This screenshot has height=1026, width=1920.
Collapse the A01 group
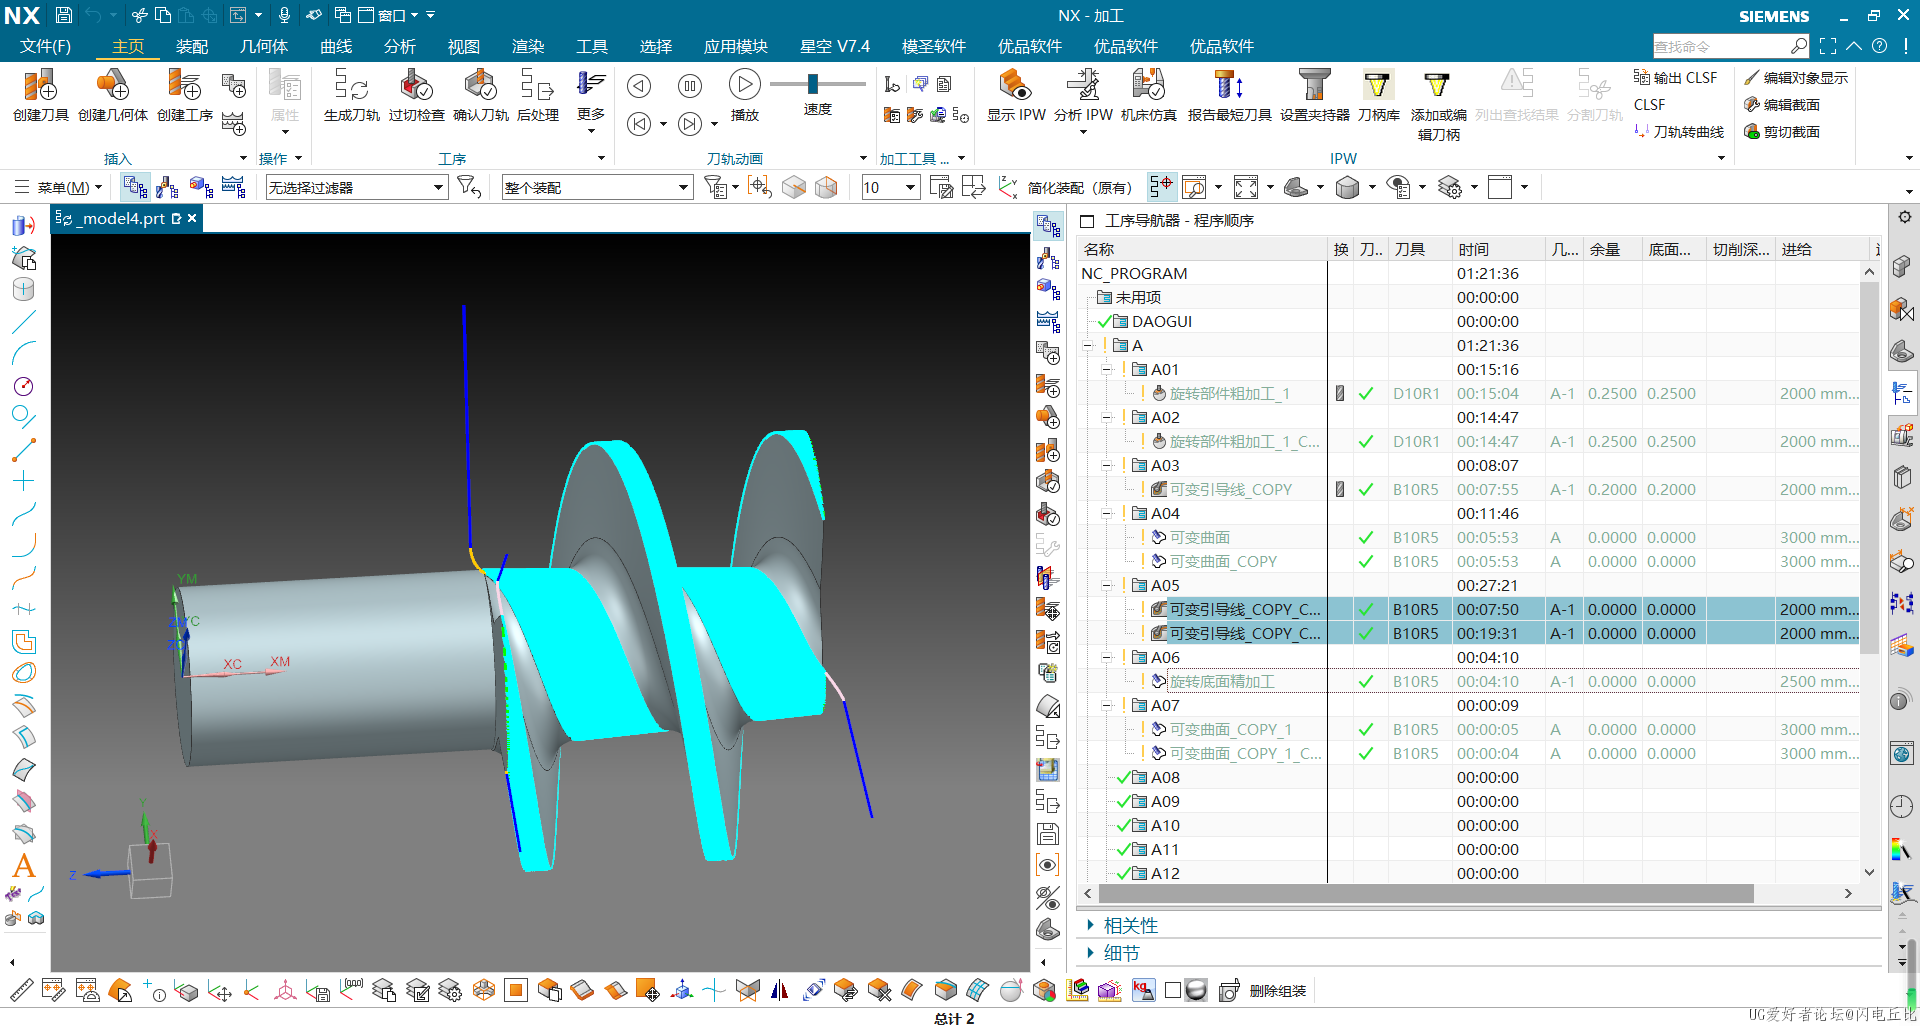(1106, 370)
